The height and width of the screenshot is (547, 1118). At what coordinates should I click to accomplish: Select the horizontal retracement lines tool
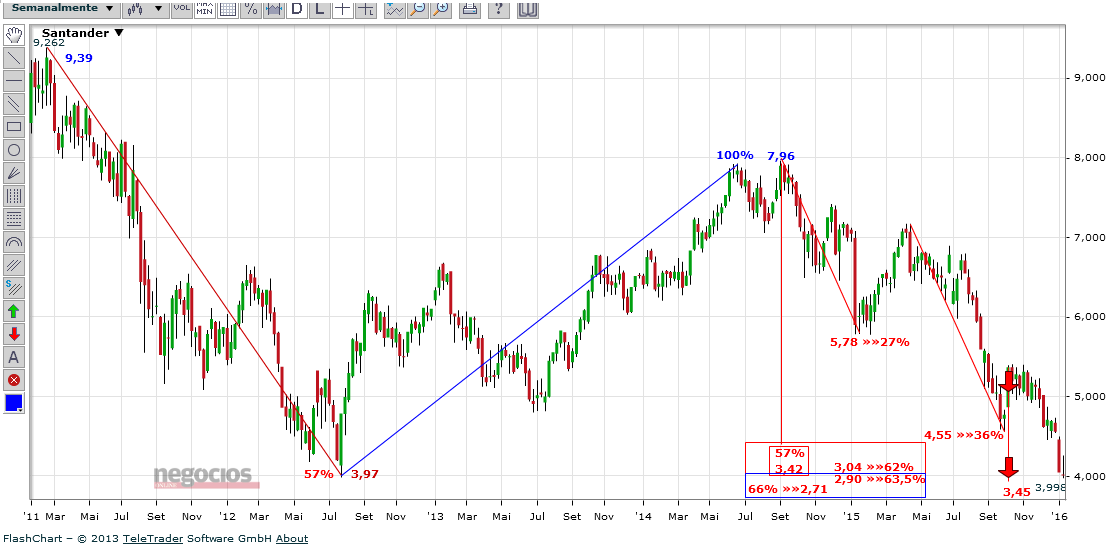click(14, 219)
